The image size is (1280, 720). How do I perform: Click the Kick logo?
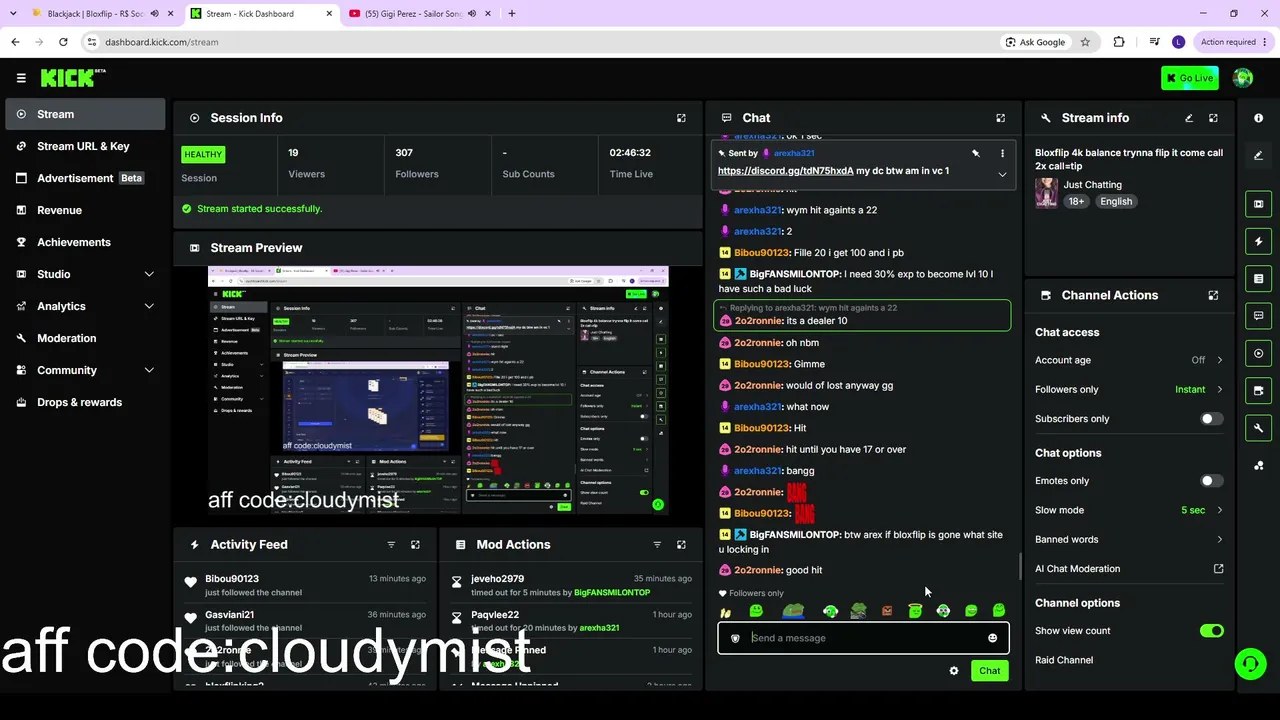(x=72, y=78)
